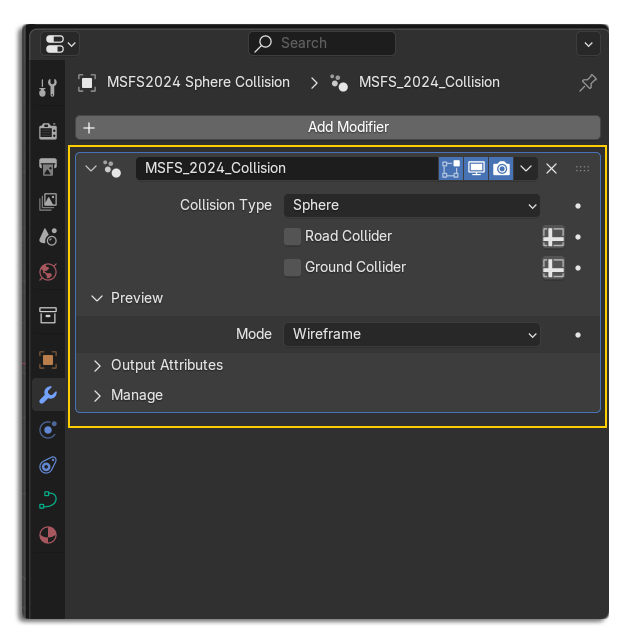Edit the modifier name MSFS_2024_Collision field
This screenshot has width=639, height=643.
pyautogui.click(x=287, y=169)
